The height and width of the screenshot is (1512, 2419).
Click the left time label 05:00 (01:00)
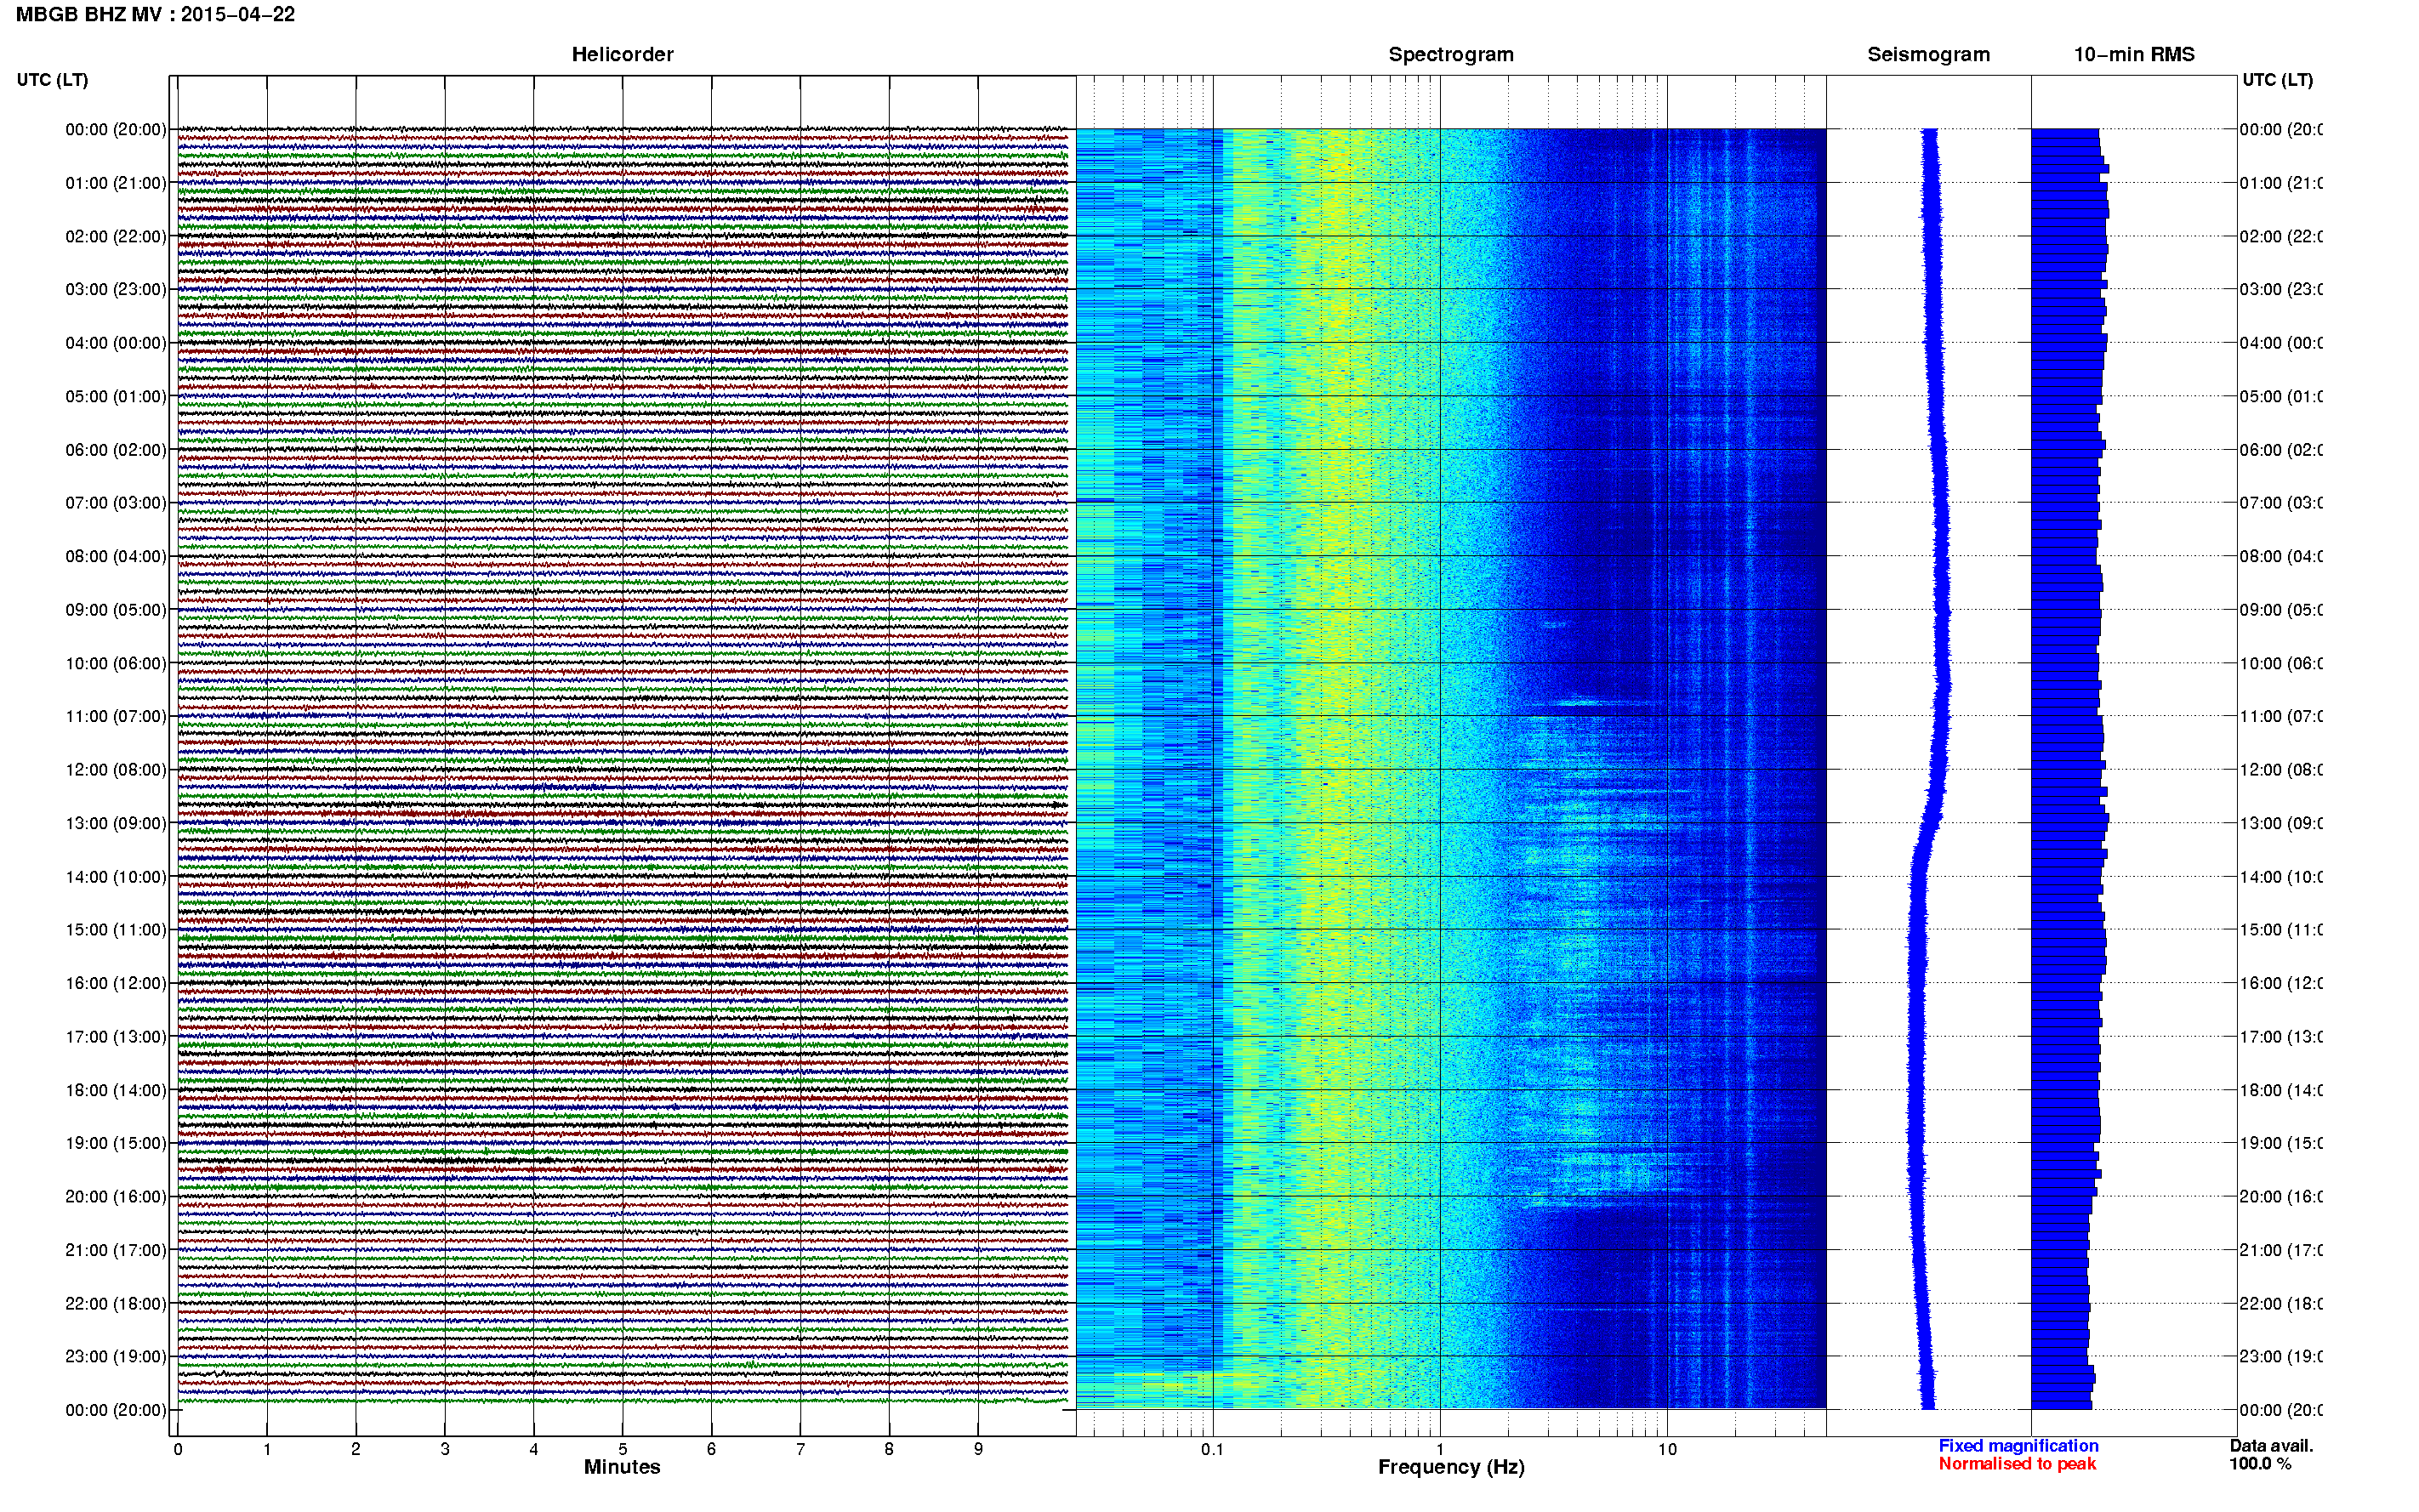click(116, 396)
